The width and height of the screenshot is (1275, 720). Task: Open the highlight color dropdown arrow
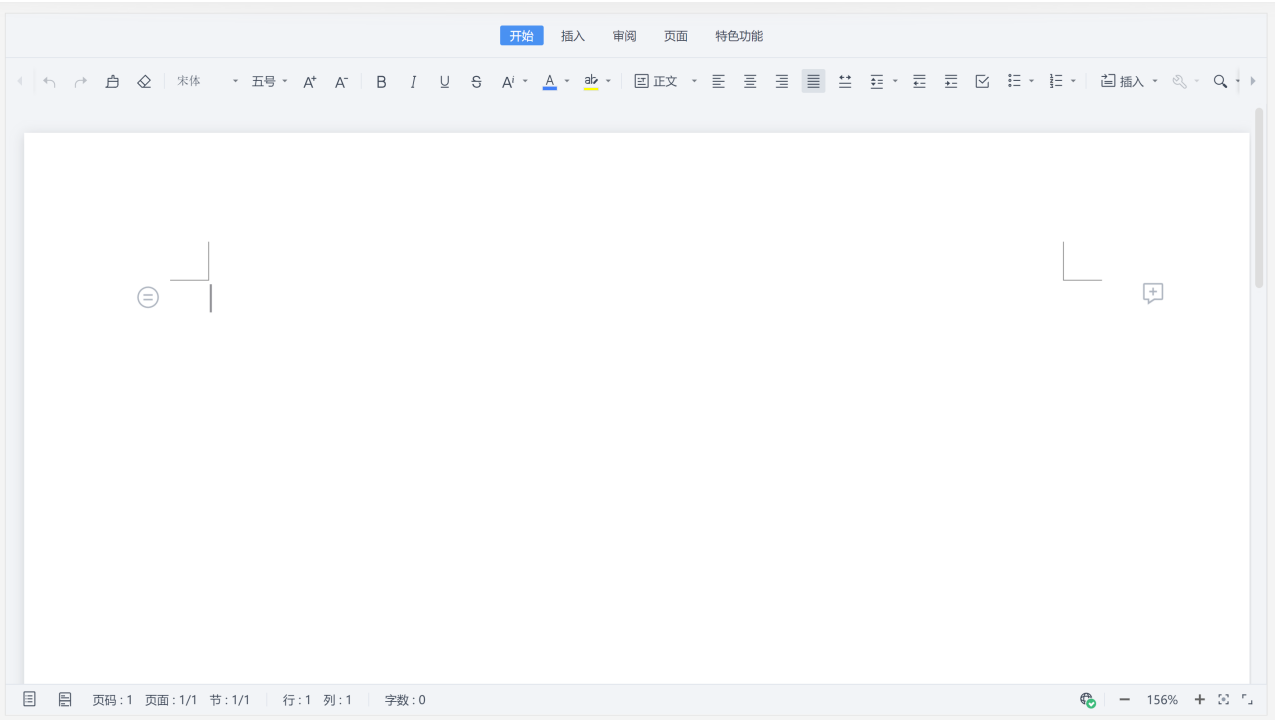click(608, 82)
